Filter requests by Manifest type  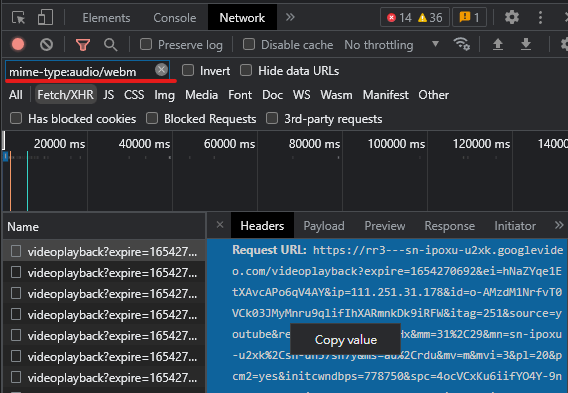pos(385,95)
